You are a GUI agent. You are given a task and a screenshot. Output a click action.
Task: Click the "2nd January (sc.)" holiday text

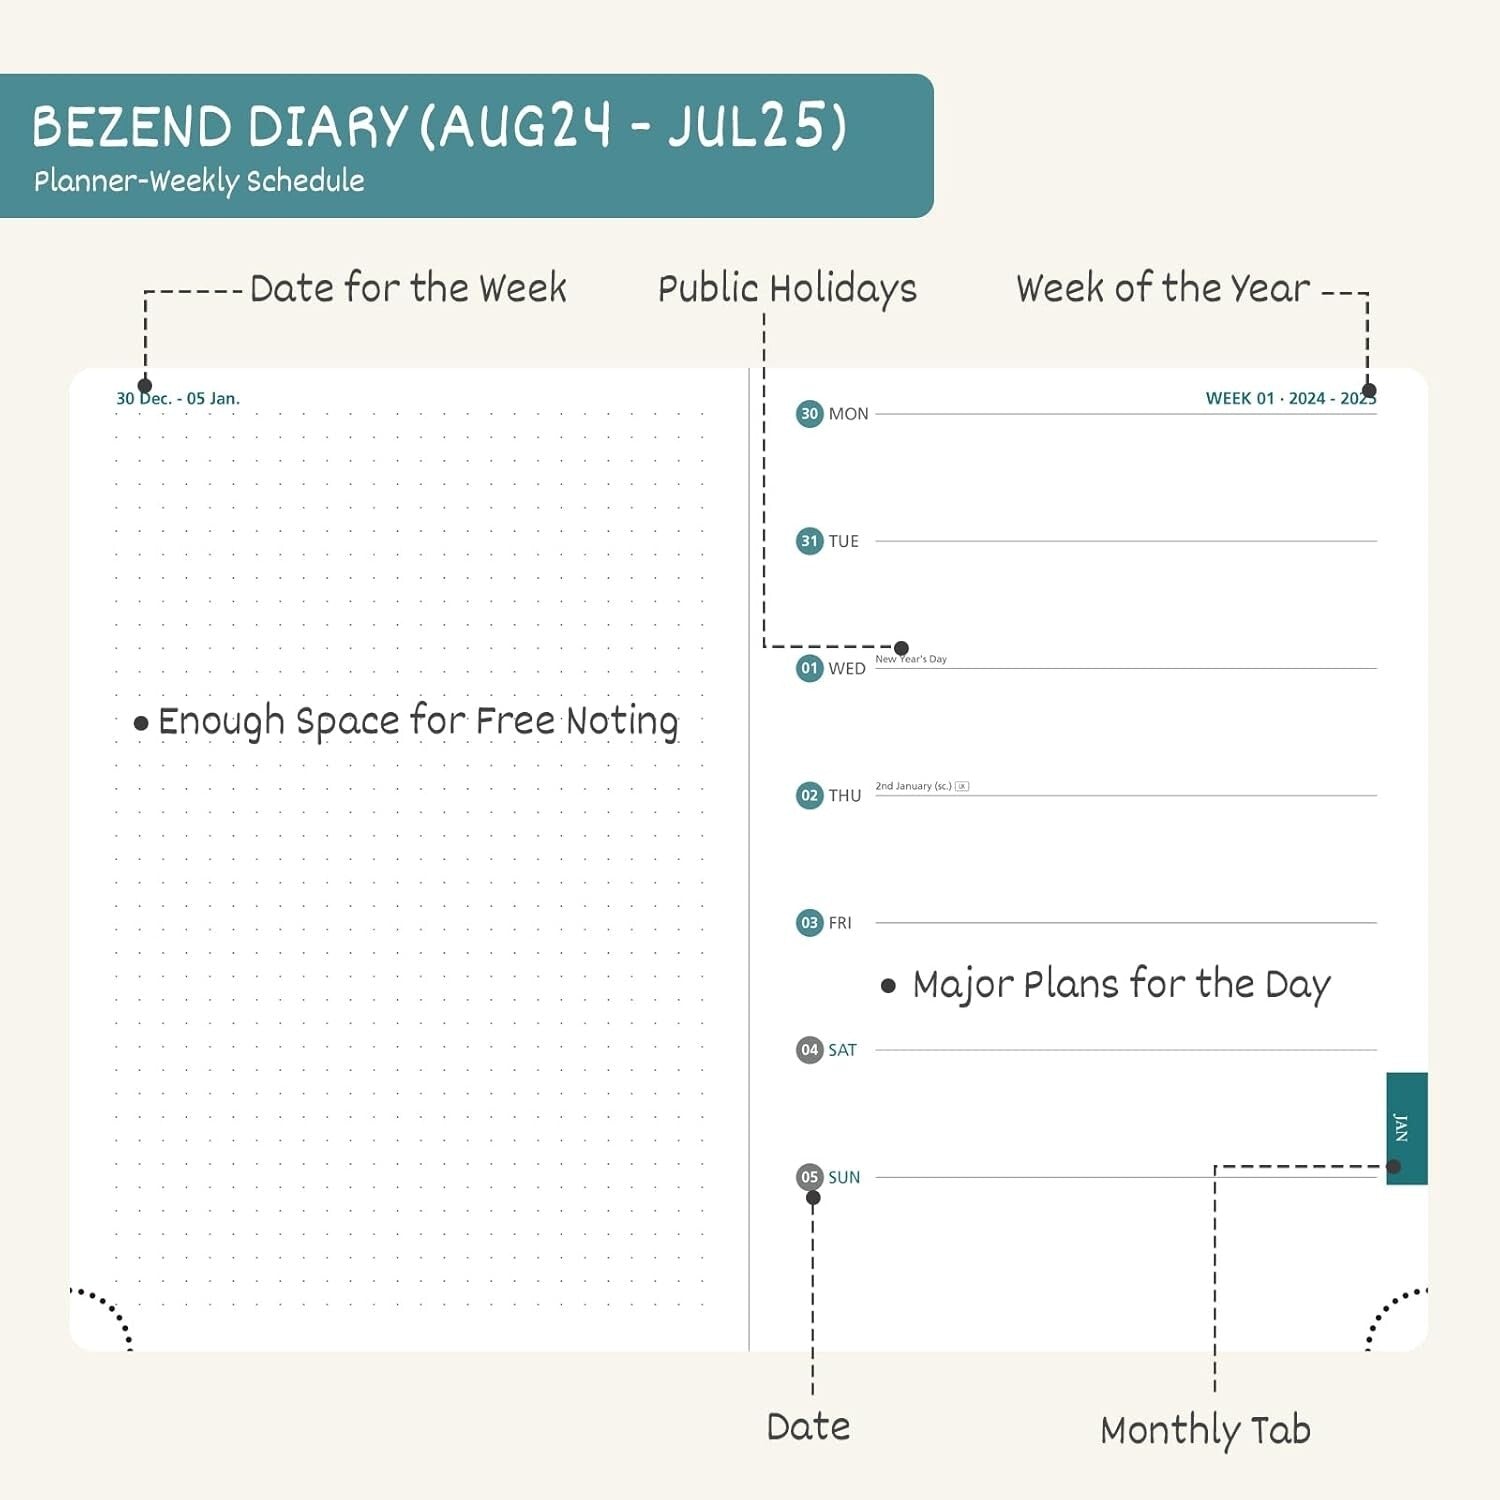point(913,786)
